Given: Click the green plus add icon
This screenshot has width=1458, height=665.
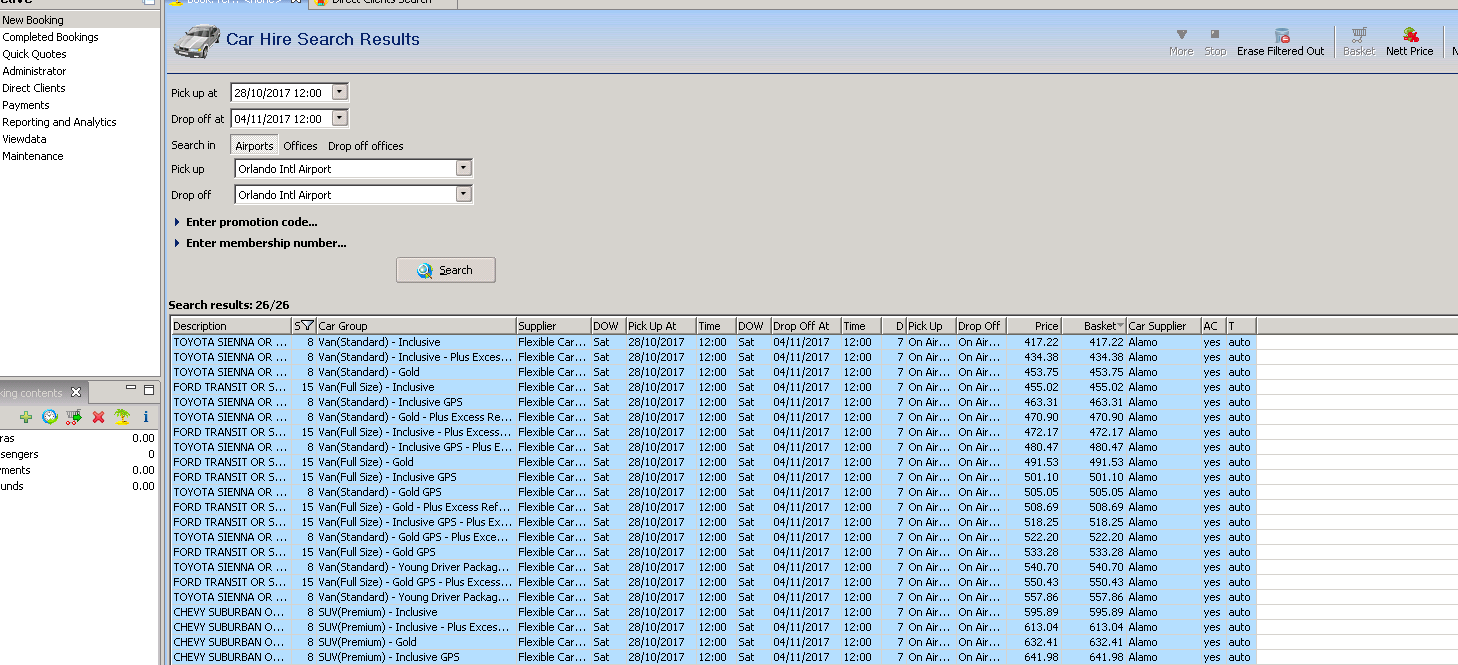Looking at the screenshot, I should [26, 417].
